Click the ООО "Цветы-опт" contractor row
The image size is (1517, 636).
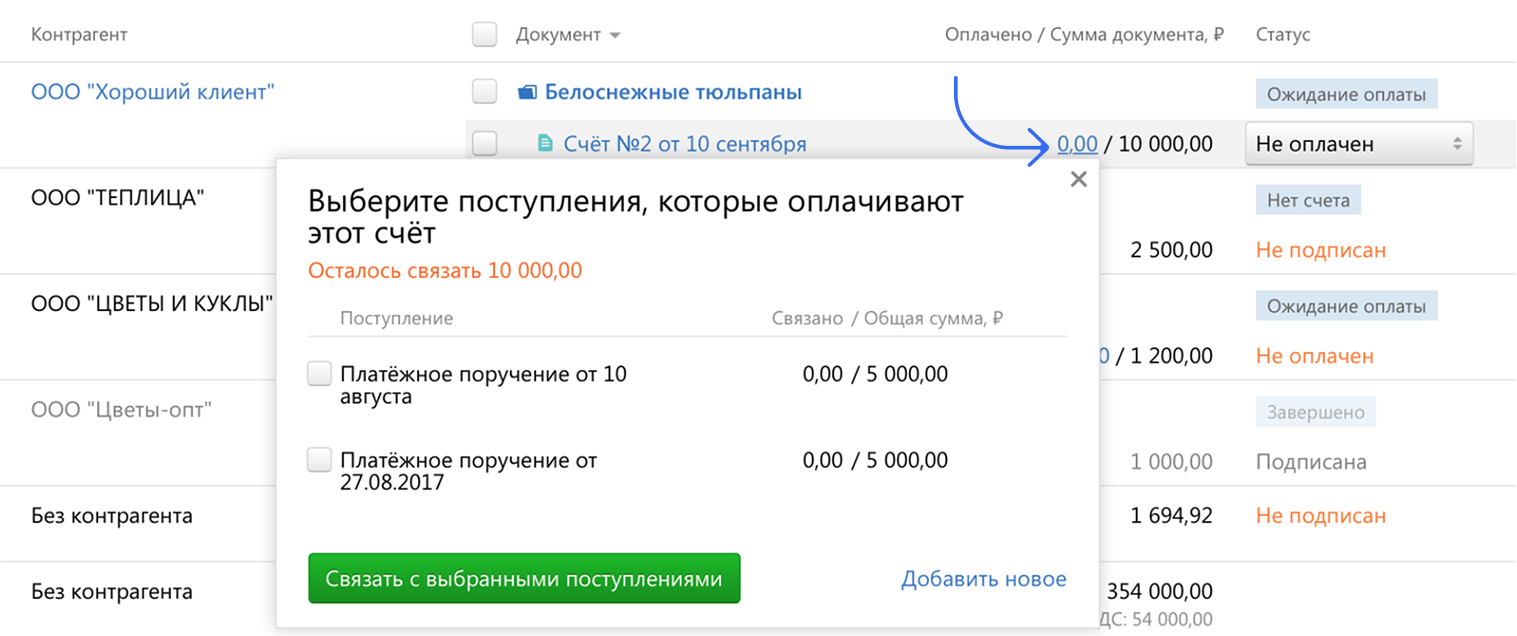point(121,410)
